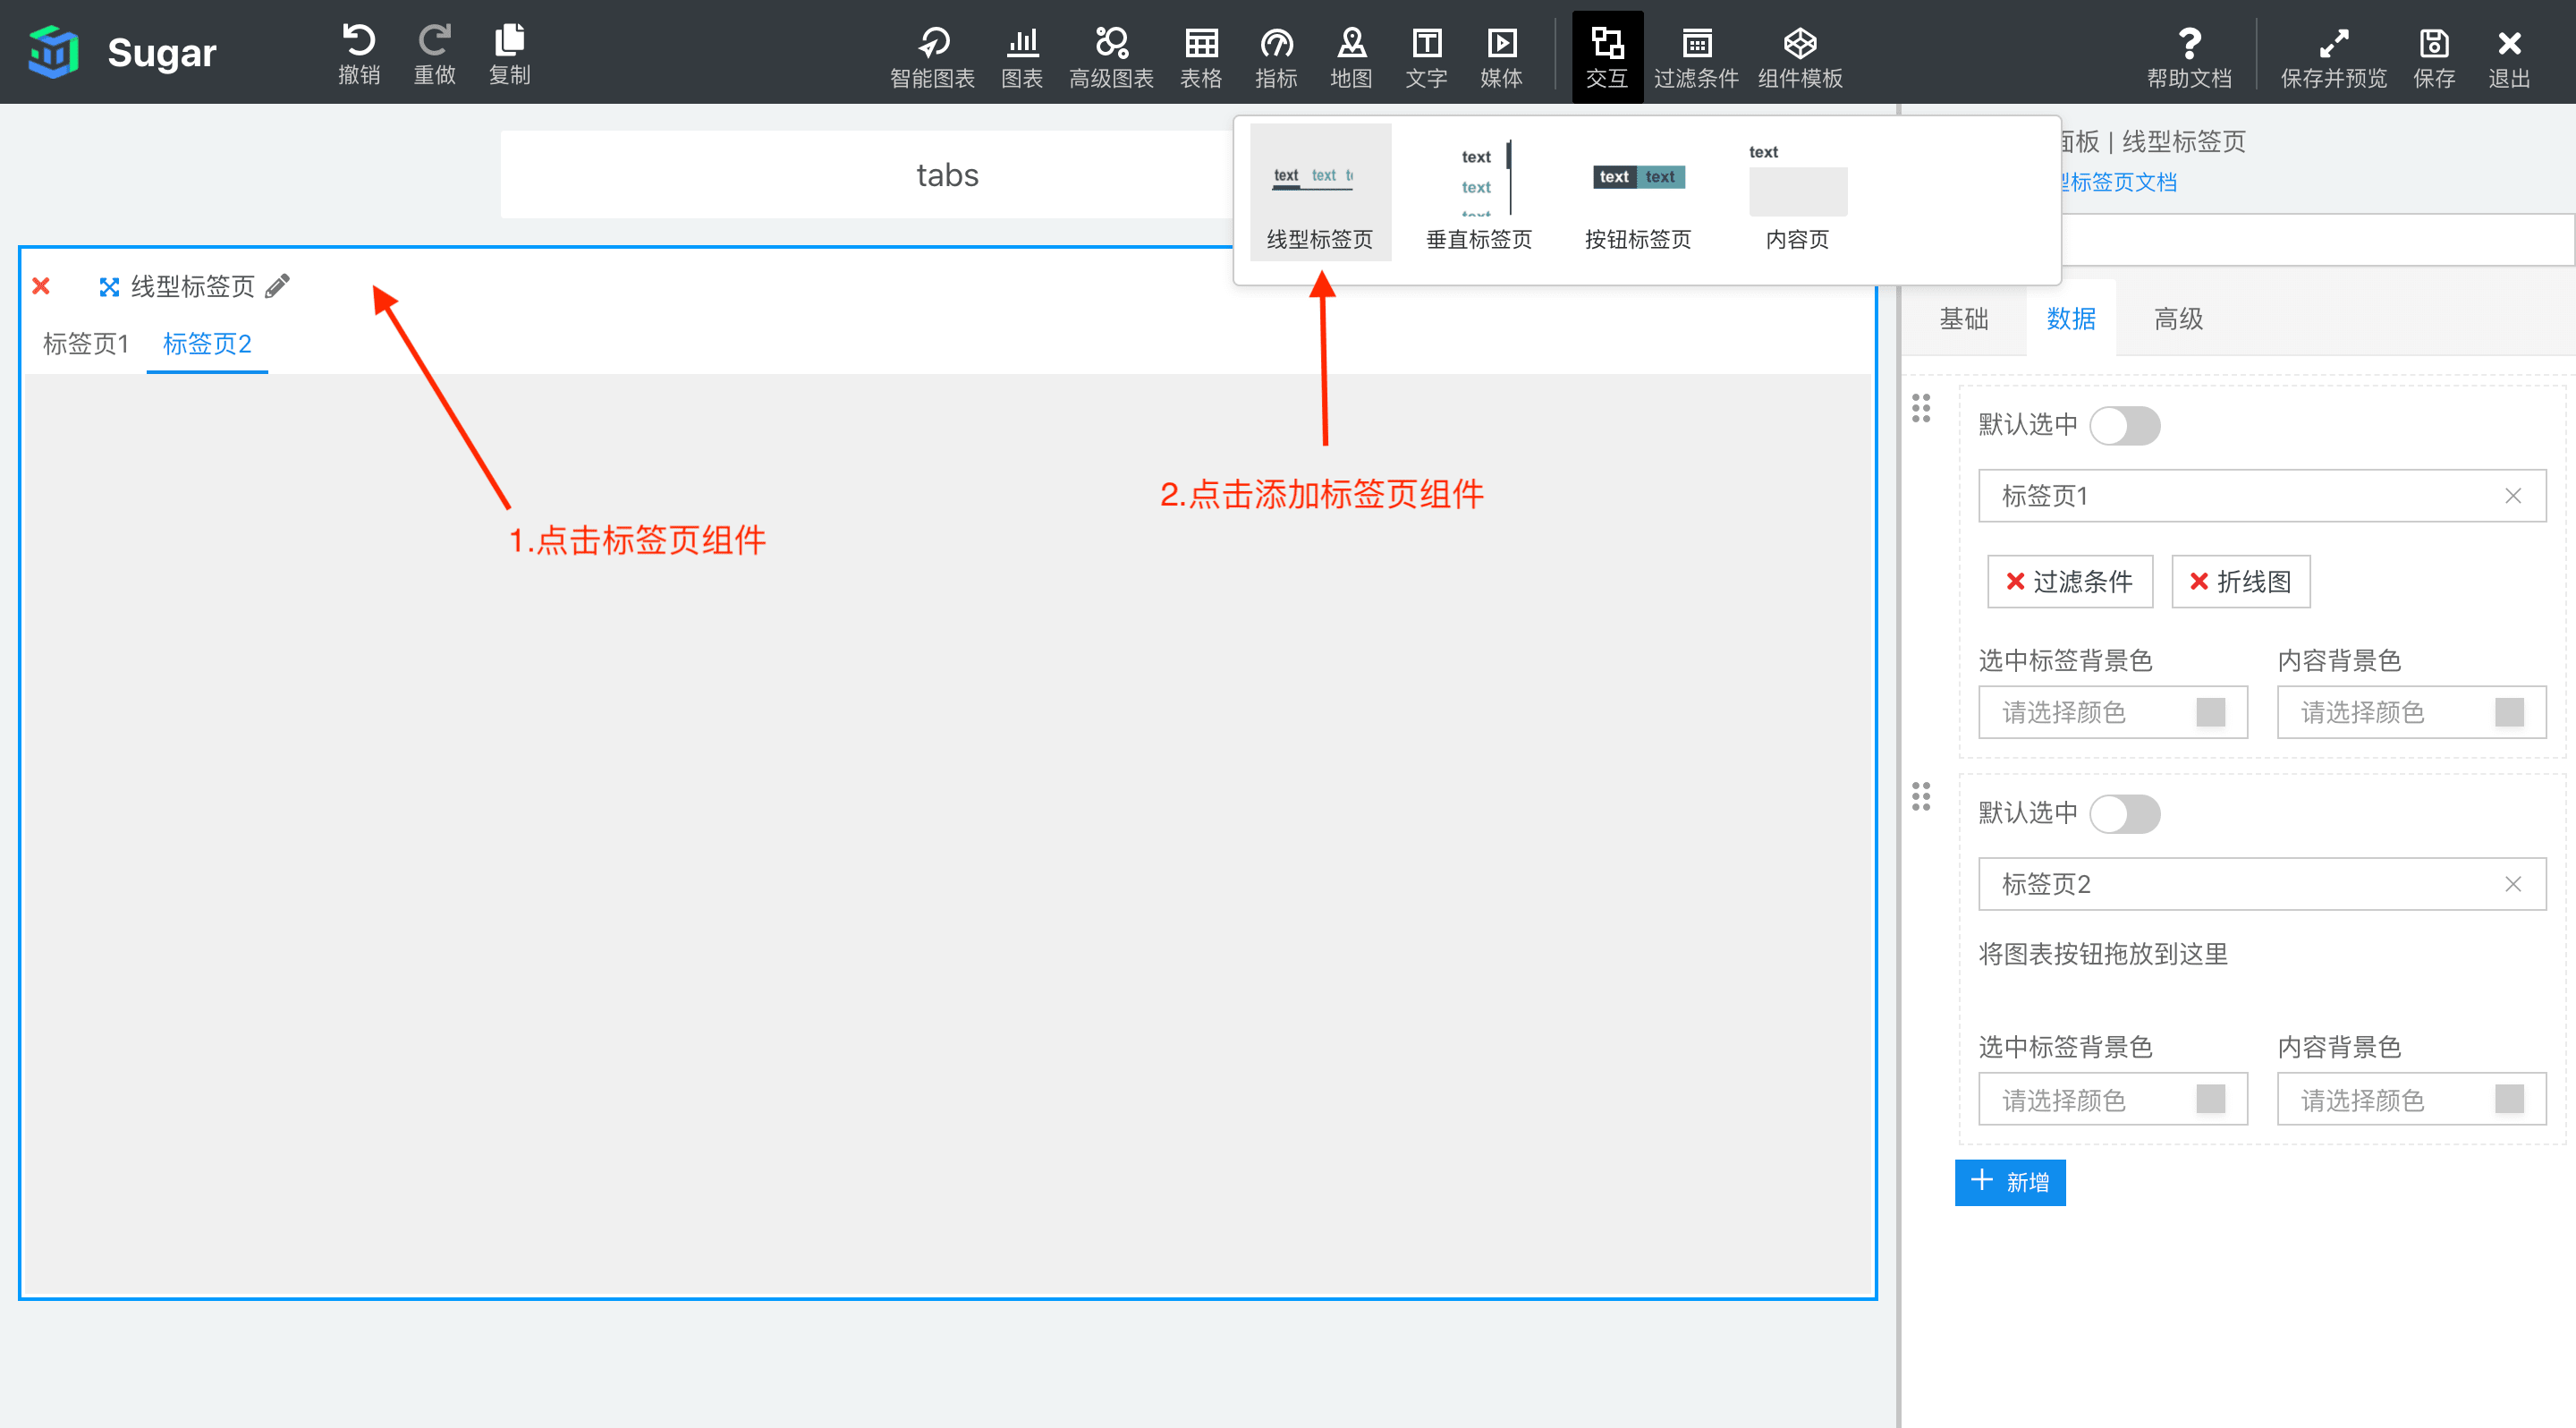Select canvas tab 标签页1
The height and width of the screenshot is (1428, 2576).
pos(86,344)
